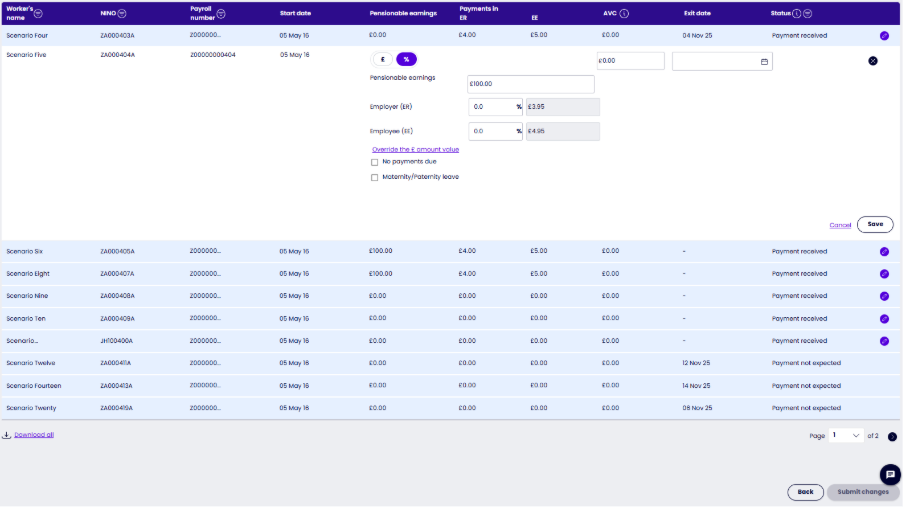Go to next page arrow

[x=892, y=436]
